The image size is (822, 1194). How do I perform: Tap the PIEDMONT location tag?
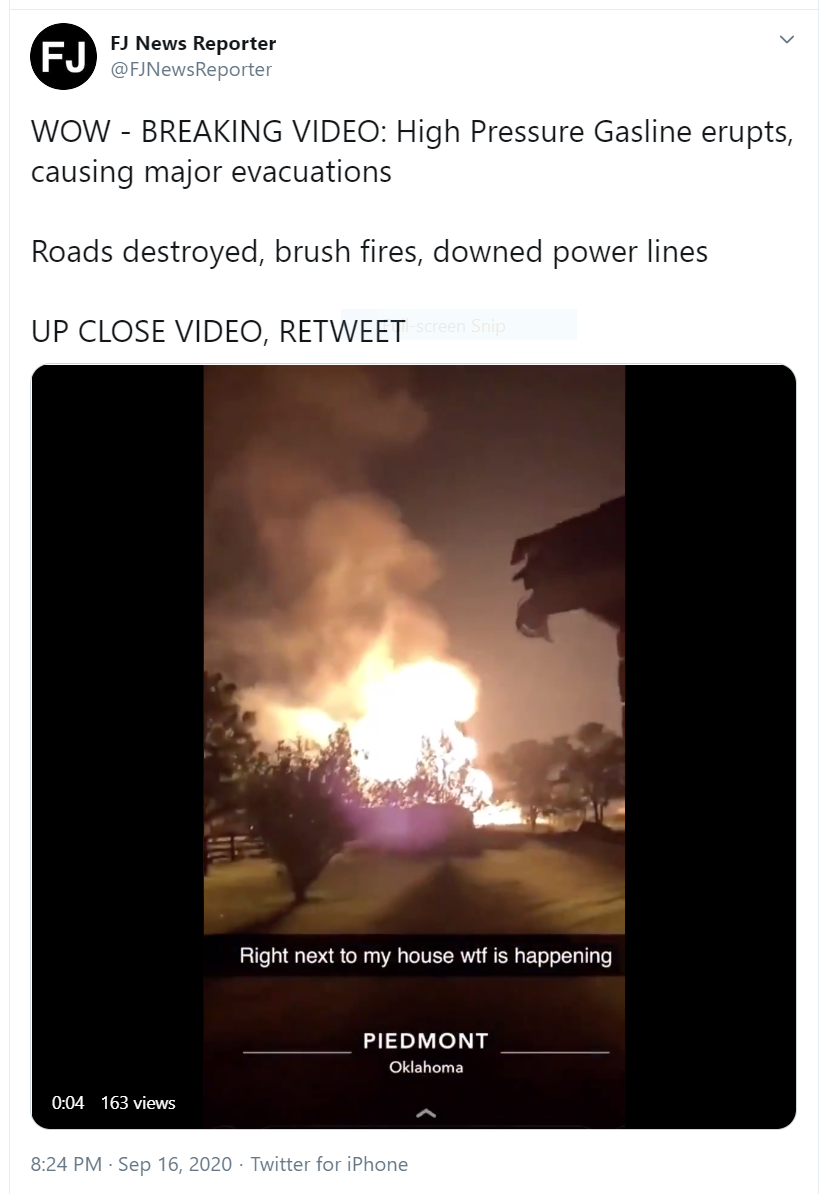(x=426, y=1041)
